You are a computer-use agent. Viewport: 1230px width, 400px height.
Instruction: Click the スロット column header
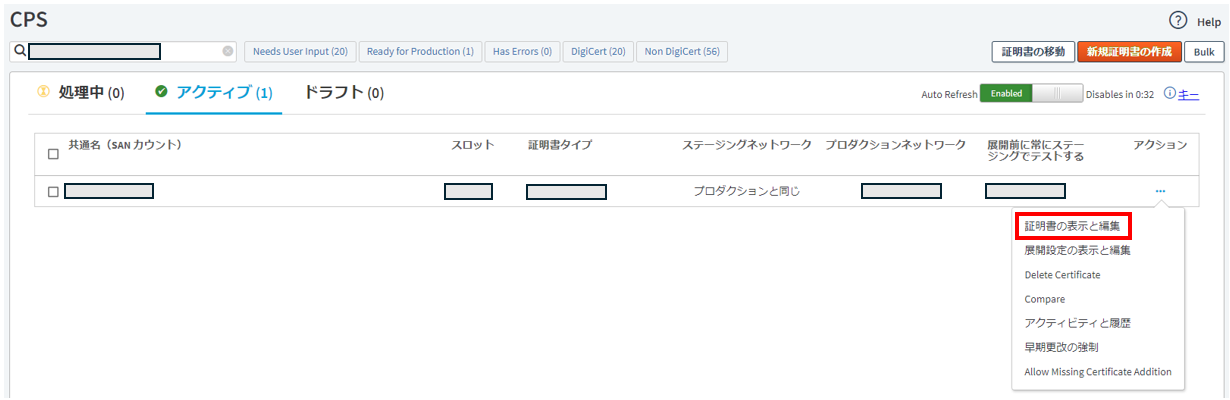[x=473, y=145]
